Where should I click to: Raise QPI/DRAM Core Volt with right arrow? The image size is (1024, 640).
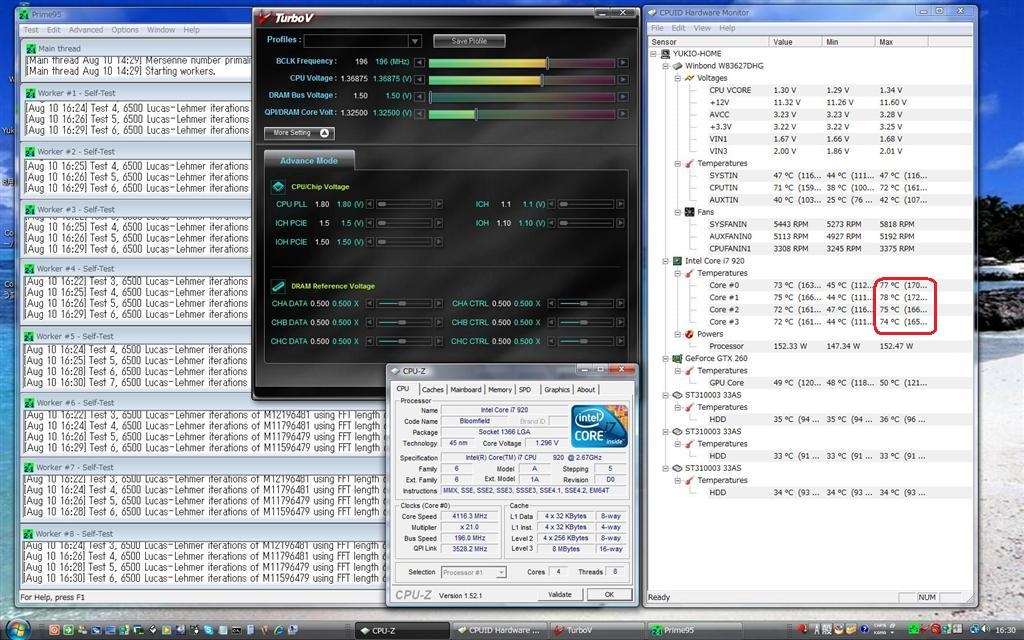(x=624, y=114)
